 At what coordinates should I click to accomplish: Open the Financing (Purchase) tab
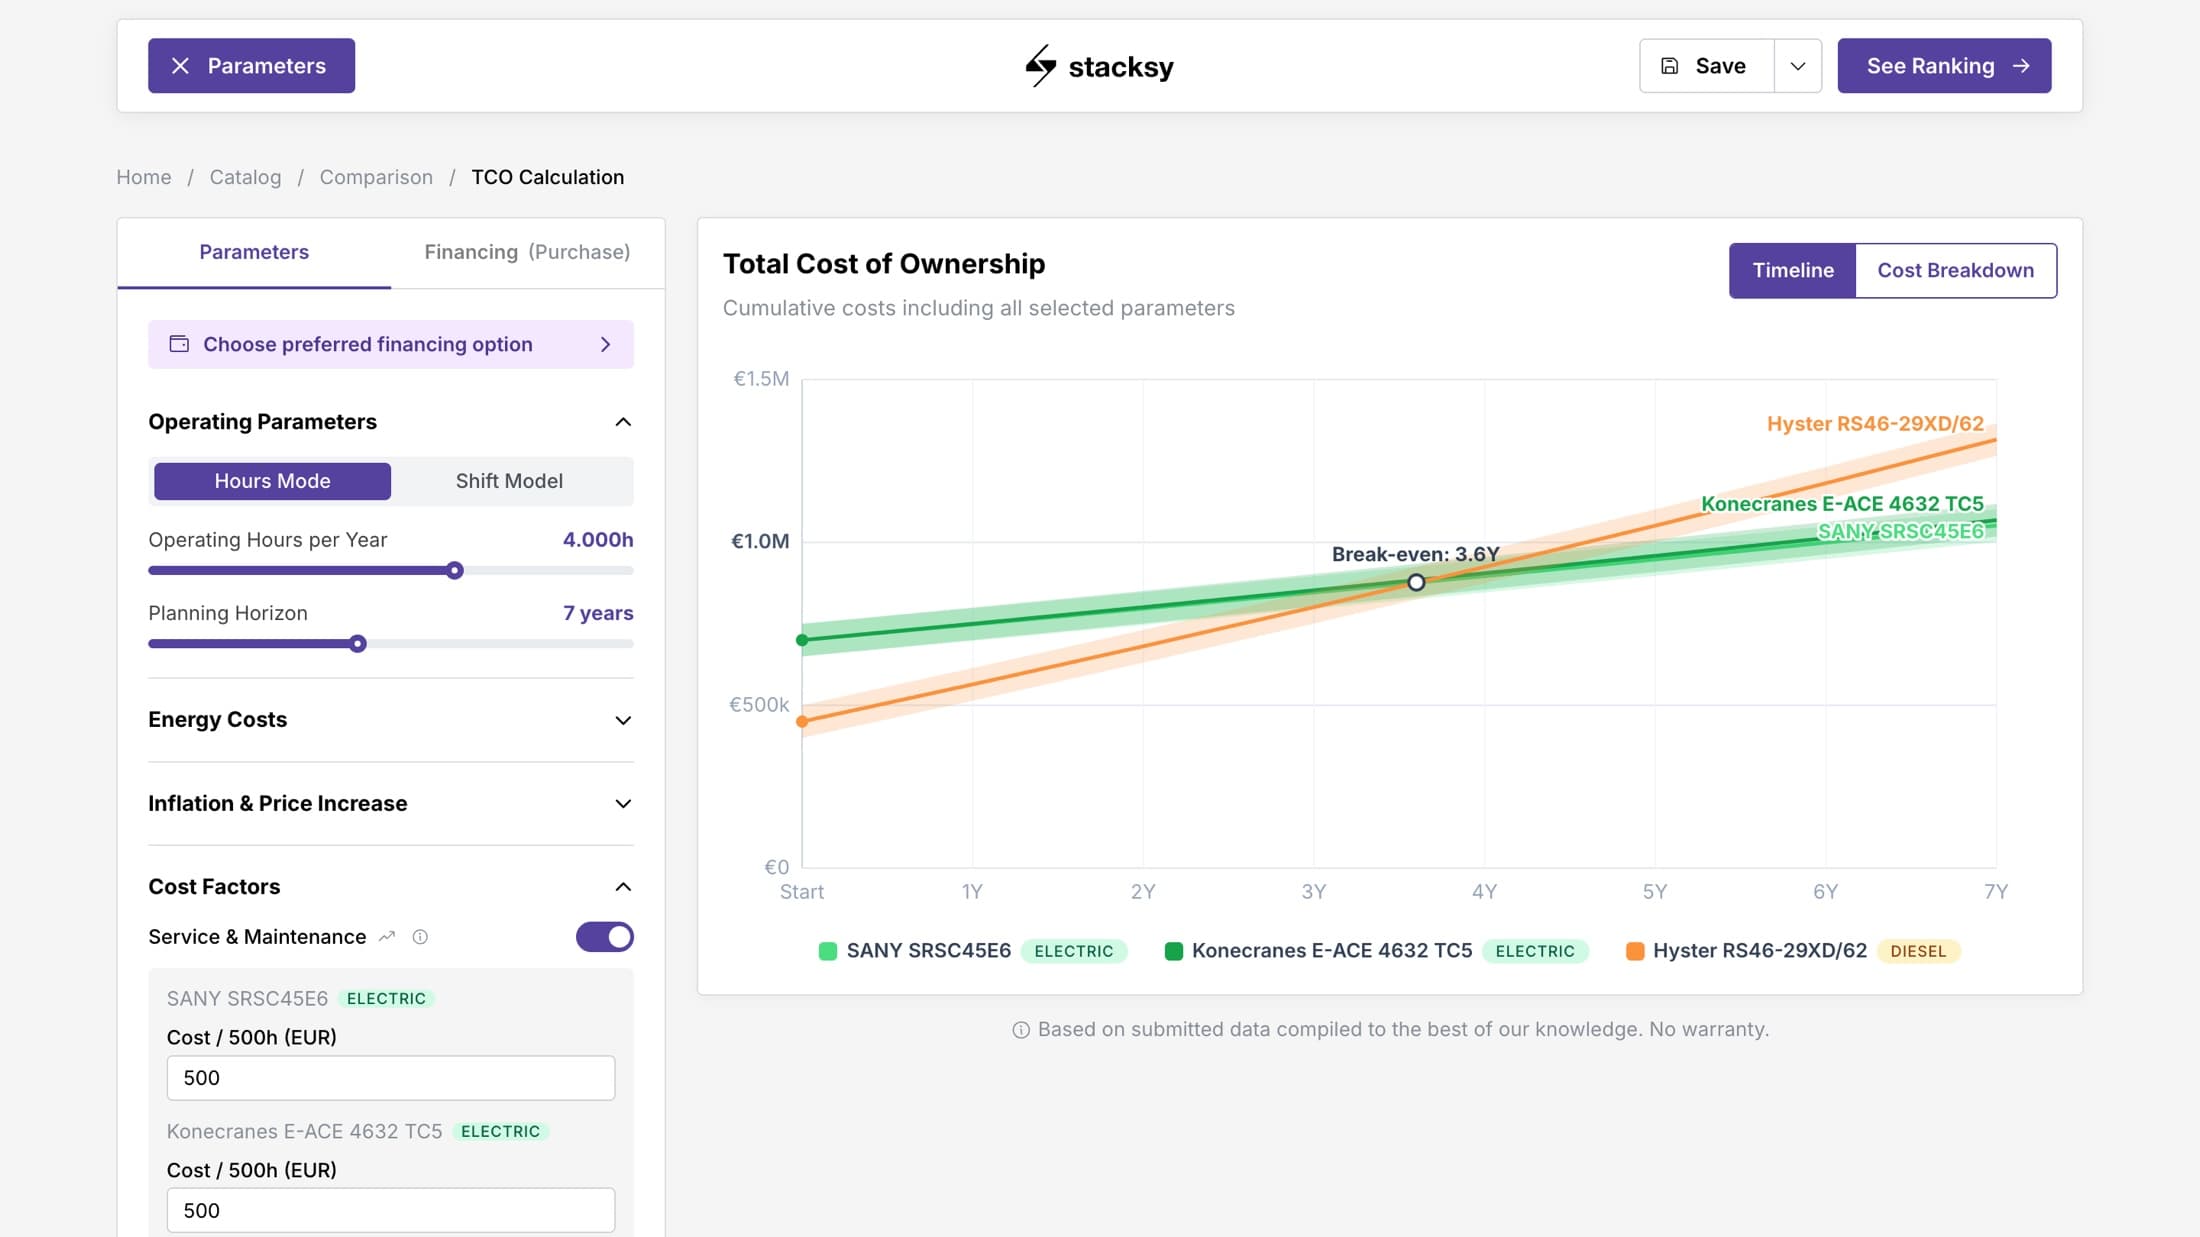click(527, 252)
